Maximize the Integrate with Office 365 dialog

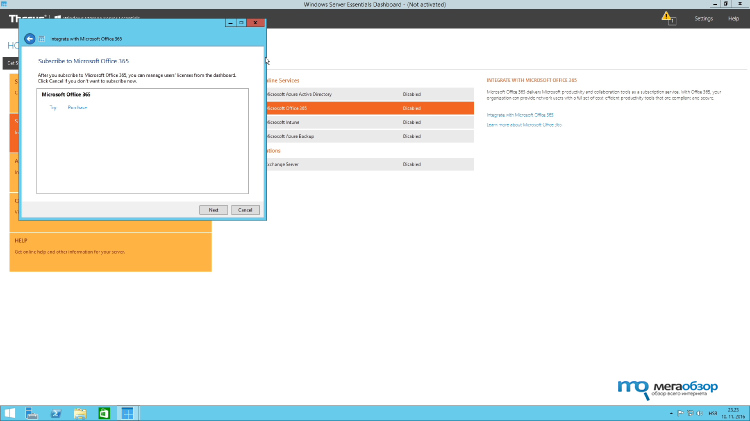click(242, 22)
